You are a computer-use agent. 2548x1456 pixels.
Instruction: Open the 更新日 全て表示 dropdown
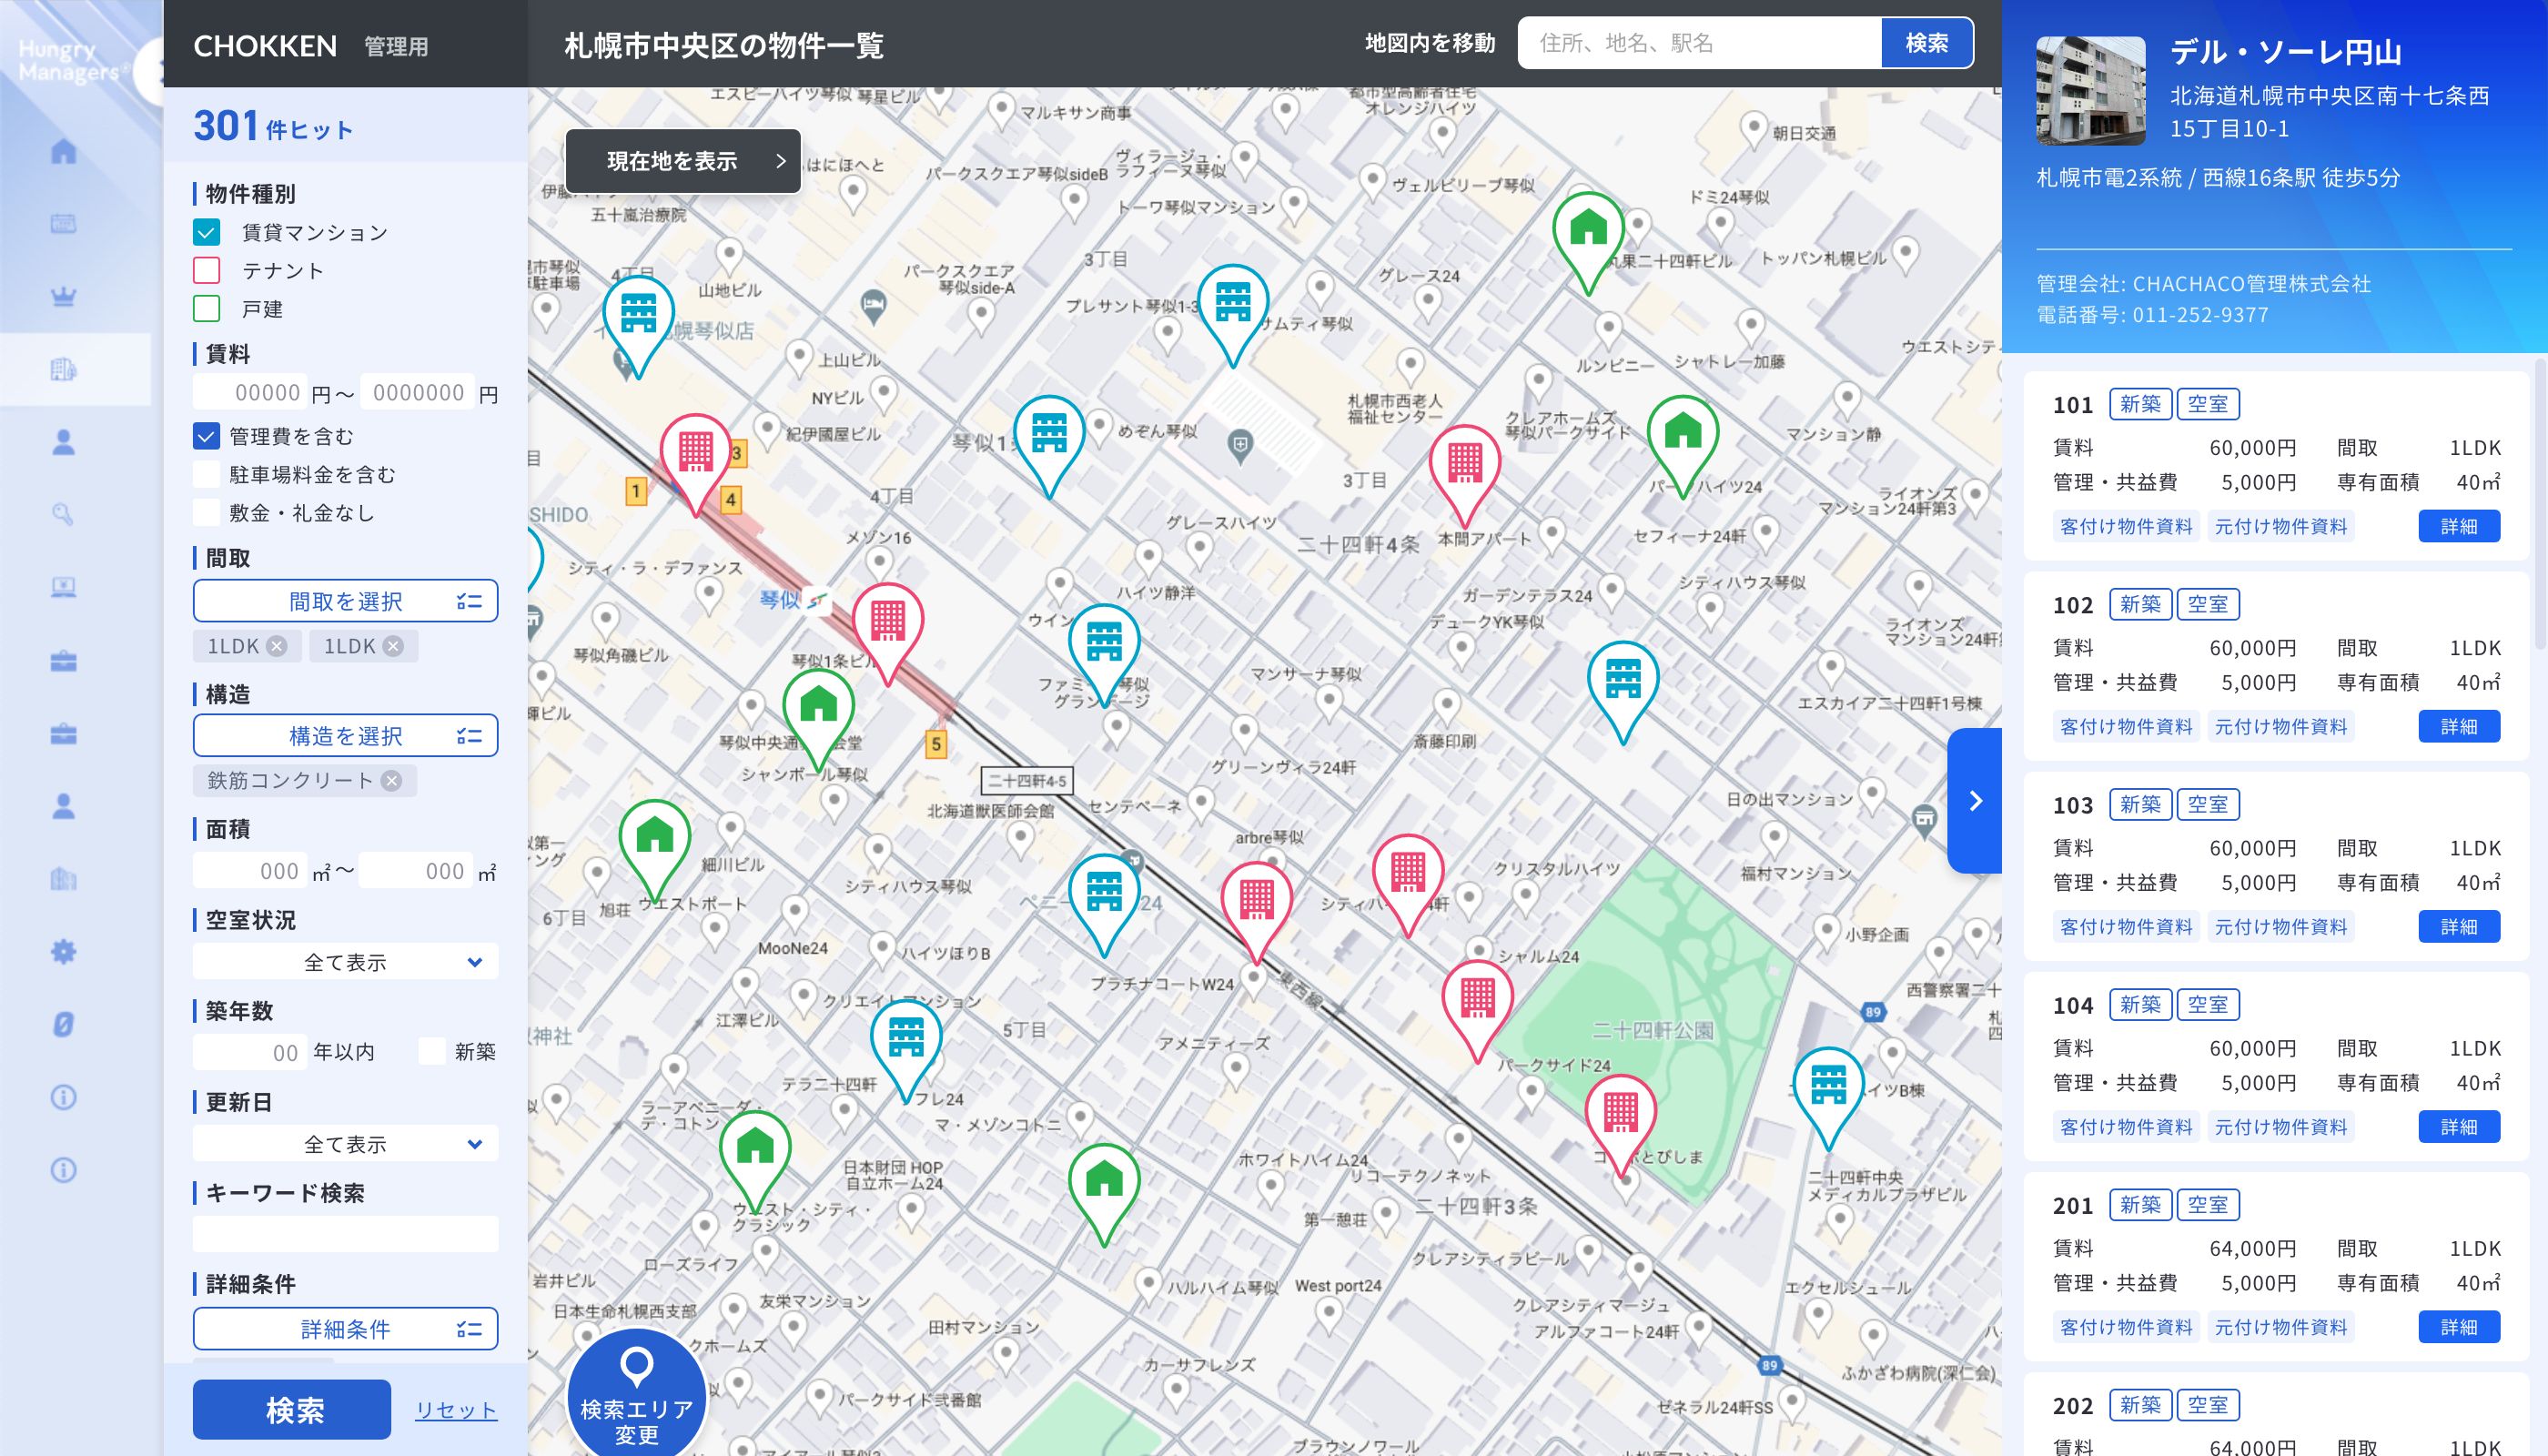coord(345,1144)
